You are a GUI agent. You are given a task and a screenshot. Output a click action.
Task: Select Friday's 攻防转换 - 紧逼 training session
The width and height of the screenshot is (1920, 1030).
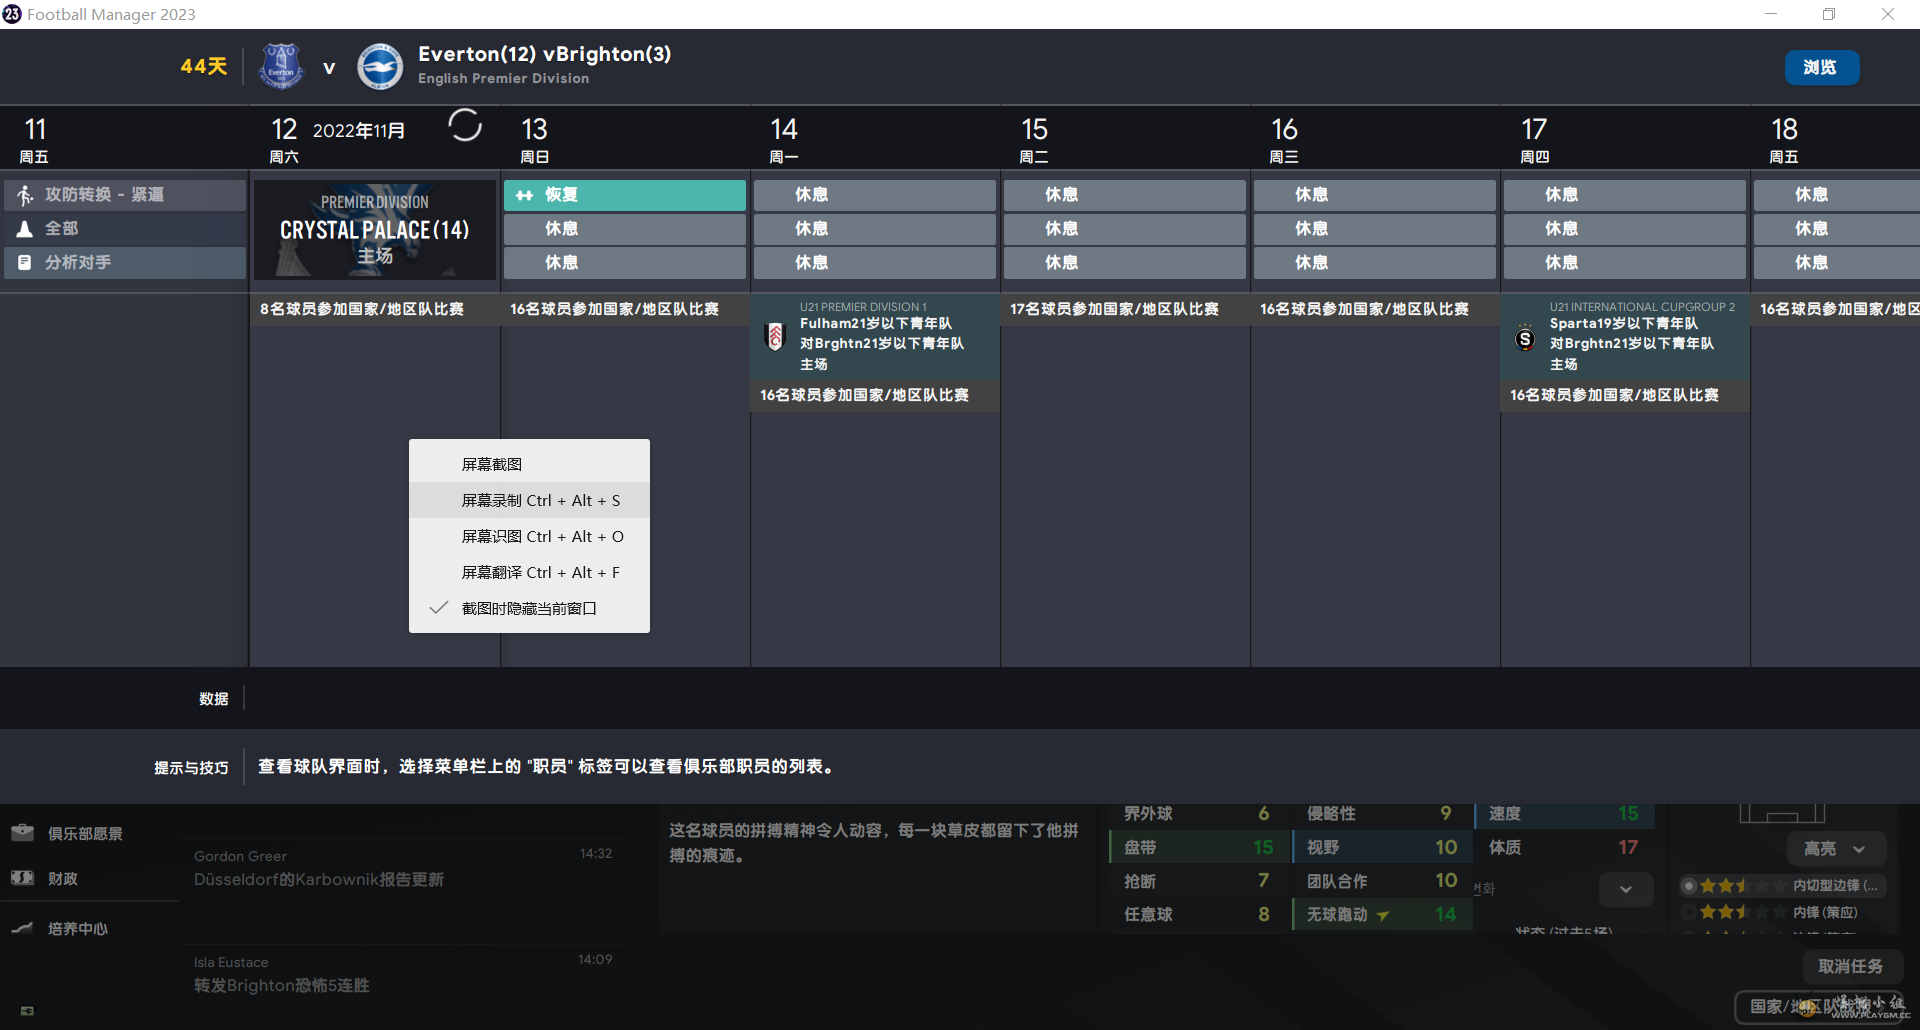point(125,195)
